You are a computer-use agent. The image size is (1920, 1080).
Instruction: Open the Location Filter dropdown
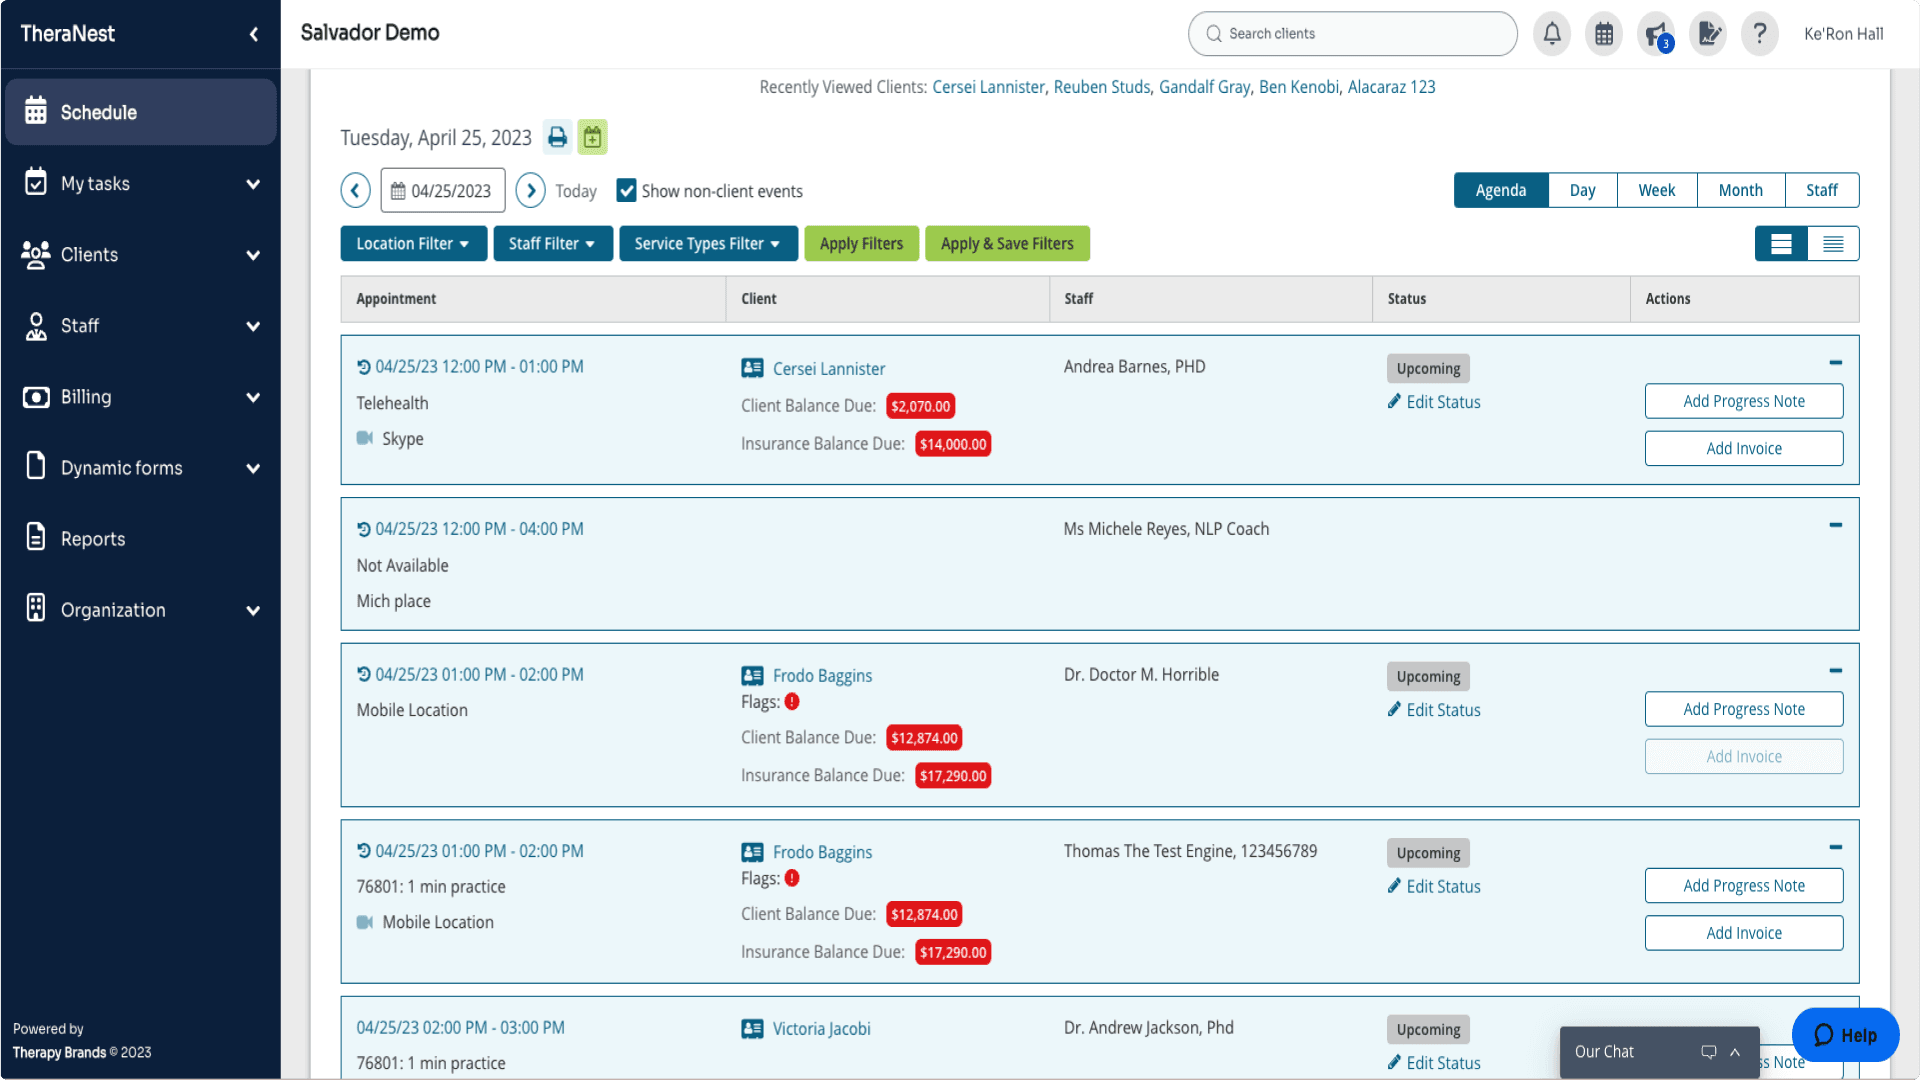(412, 243)
